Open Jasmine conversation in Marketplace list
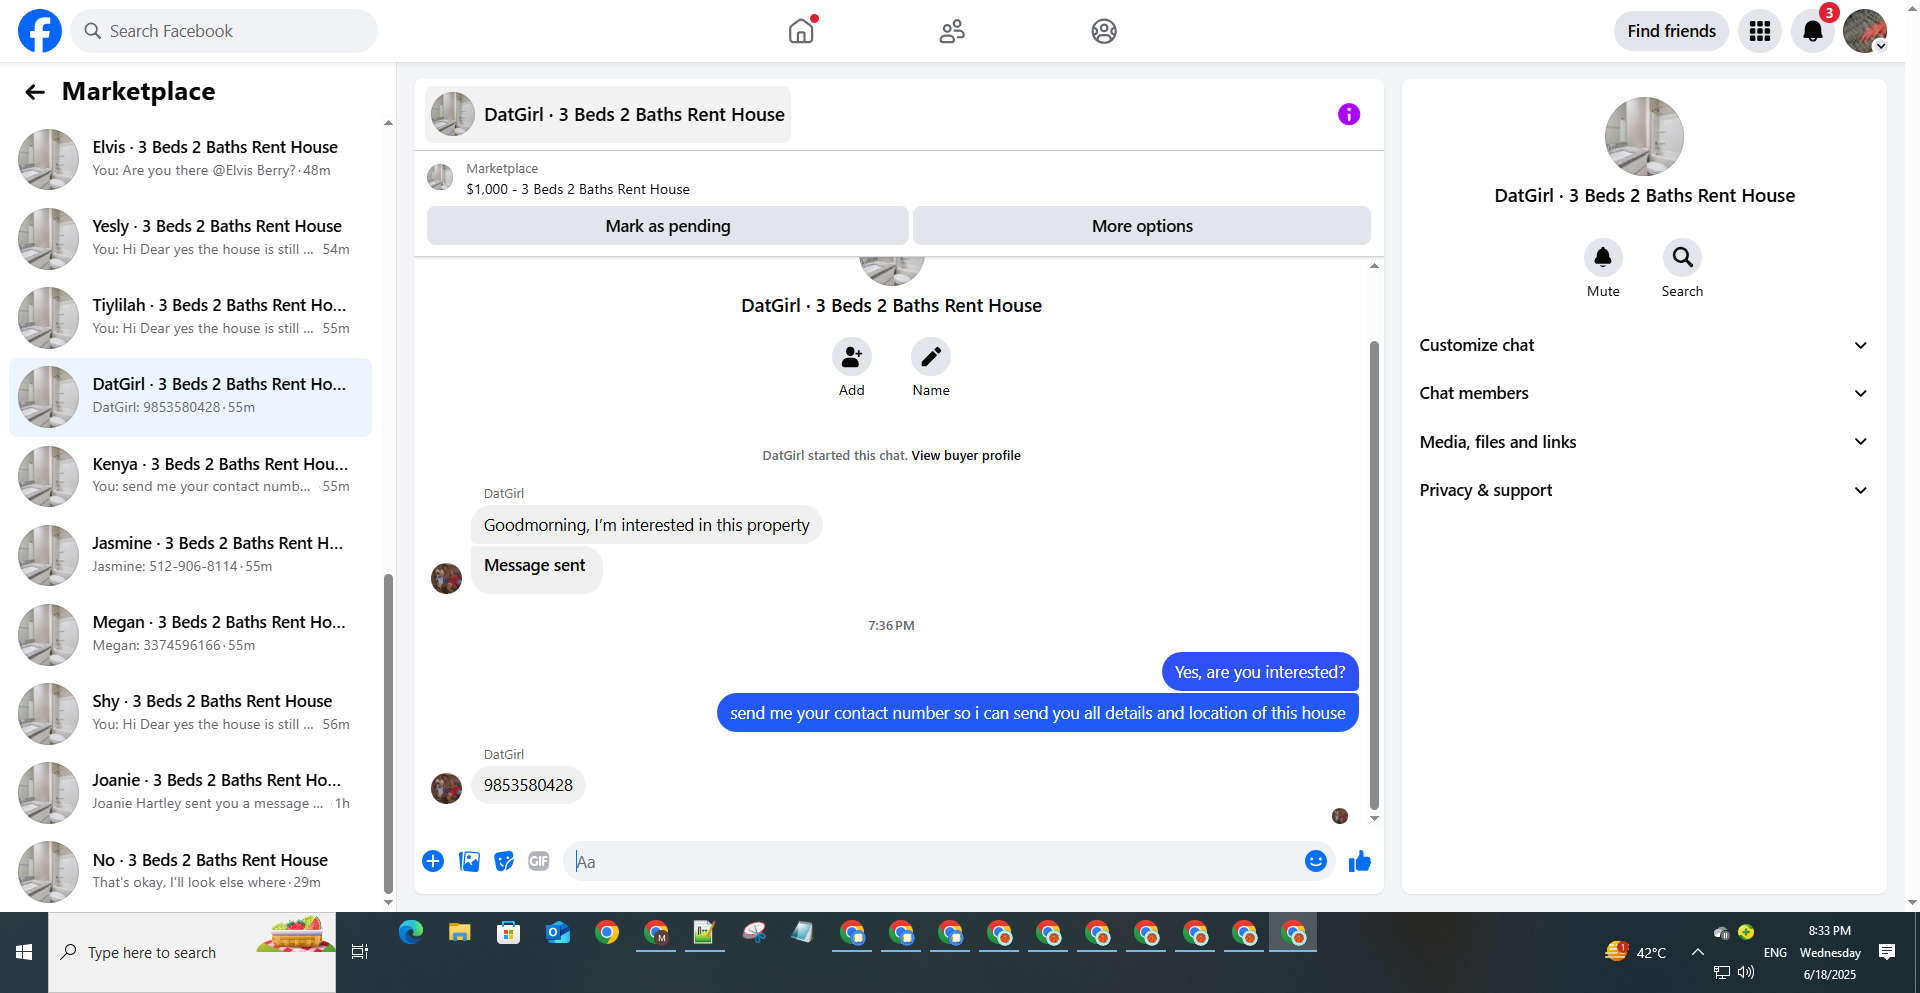 pyautogui.click(x=190, y=555)
